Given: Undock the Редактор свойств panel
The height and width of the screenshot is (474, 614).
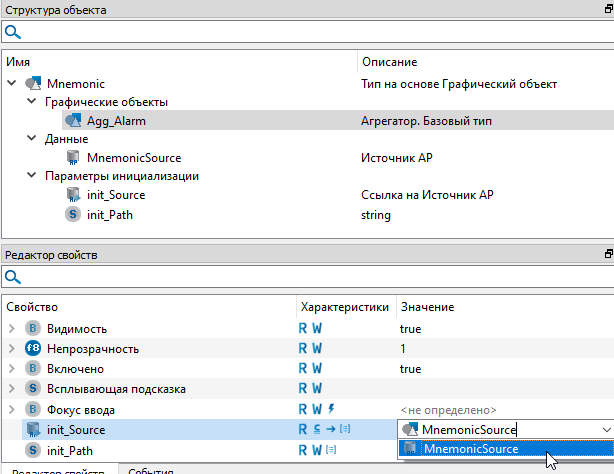Looking at the screenshot, I should tap(607, 255).
